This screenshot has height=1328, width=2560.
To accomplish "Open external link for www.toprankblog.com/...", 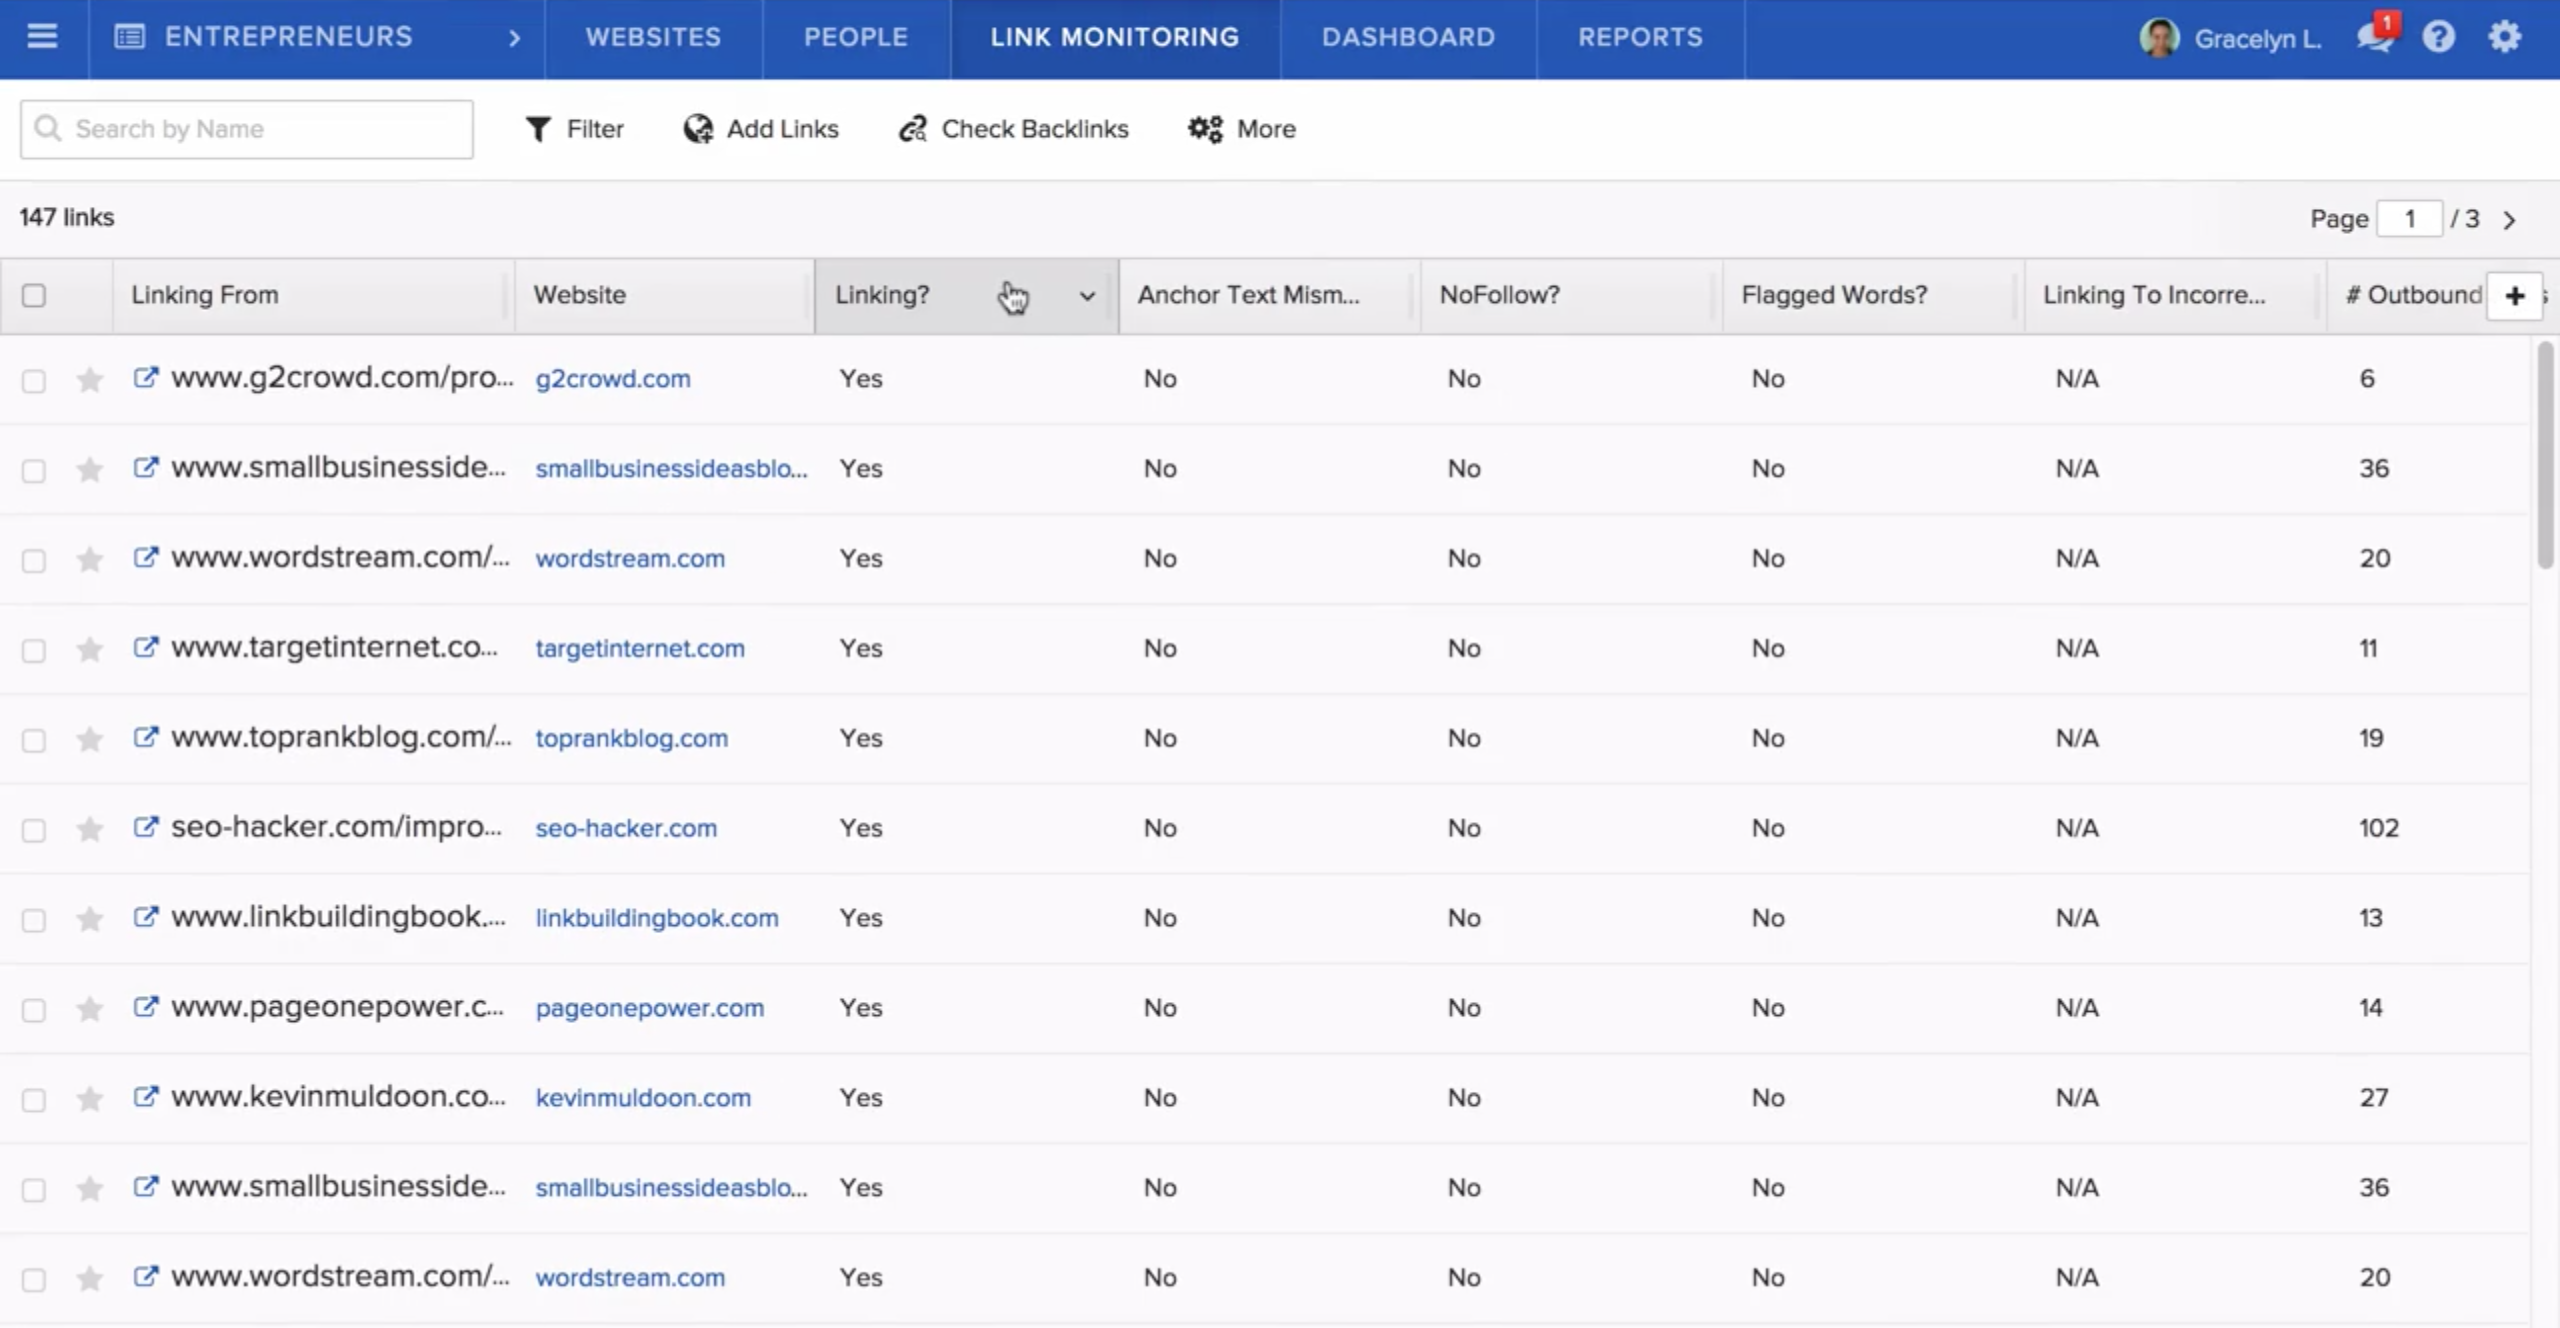I will pyautogui.click(x=146, y=737).
